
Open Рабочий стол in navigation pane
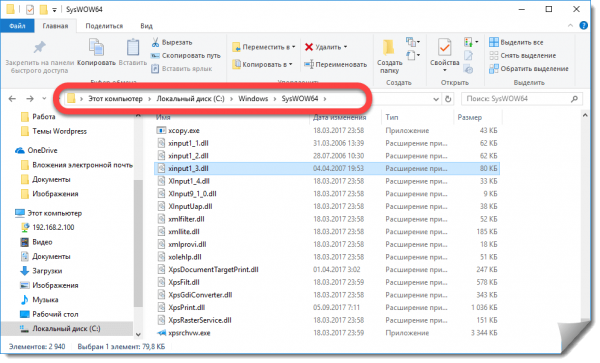(55, 314)
